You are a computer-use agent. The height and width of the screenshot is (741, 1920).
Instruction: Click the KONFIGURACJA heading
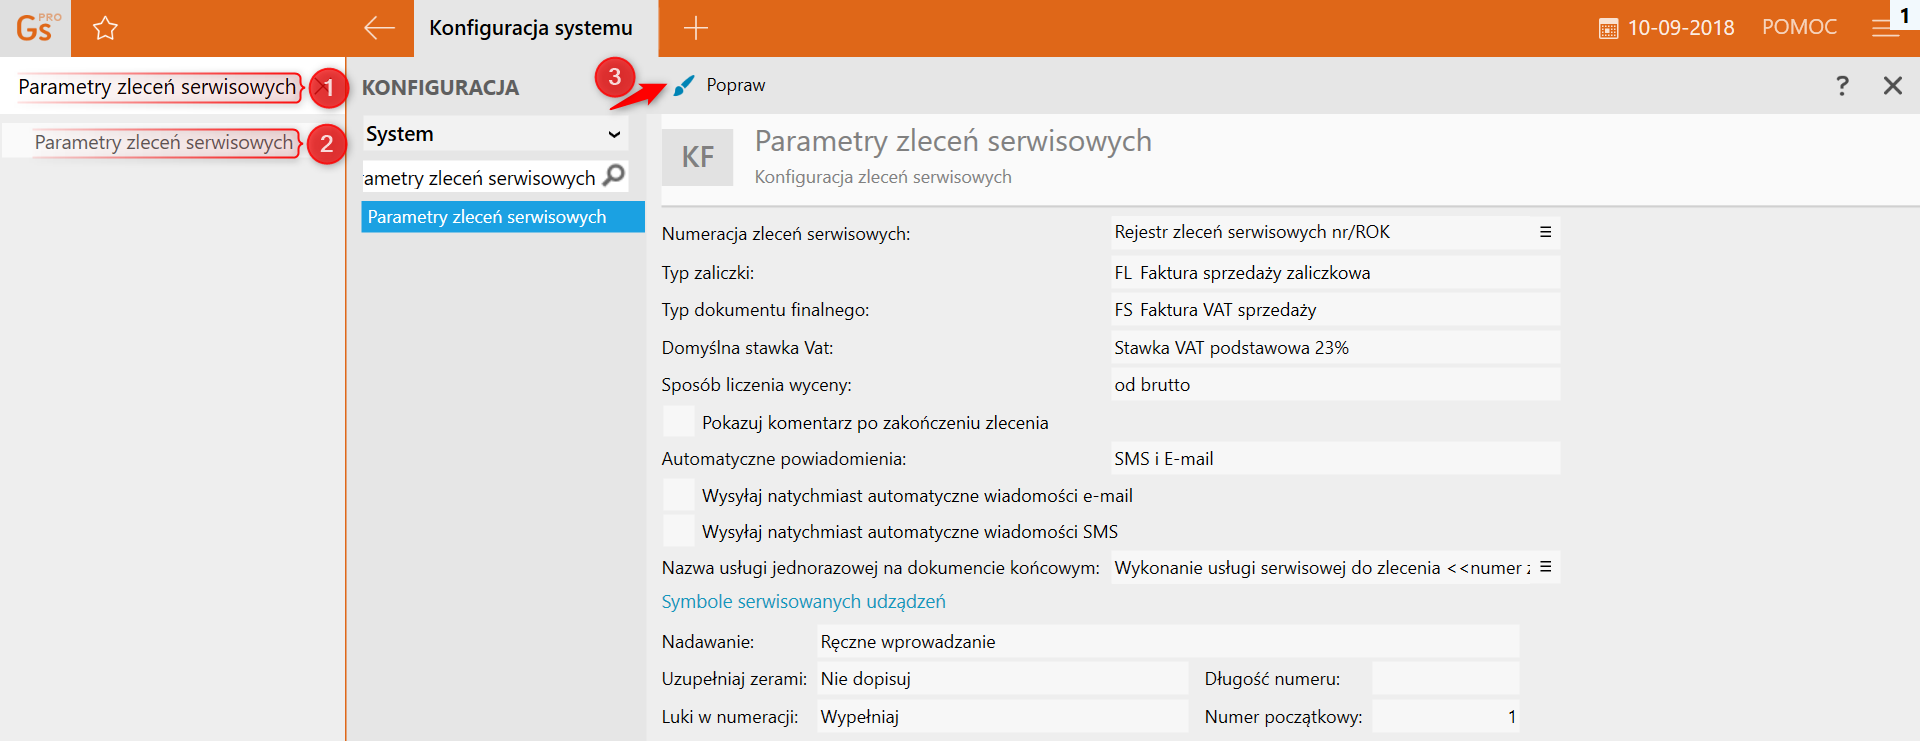coord(440,88)
